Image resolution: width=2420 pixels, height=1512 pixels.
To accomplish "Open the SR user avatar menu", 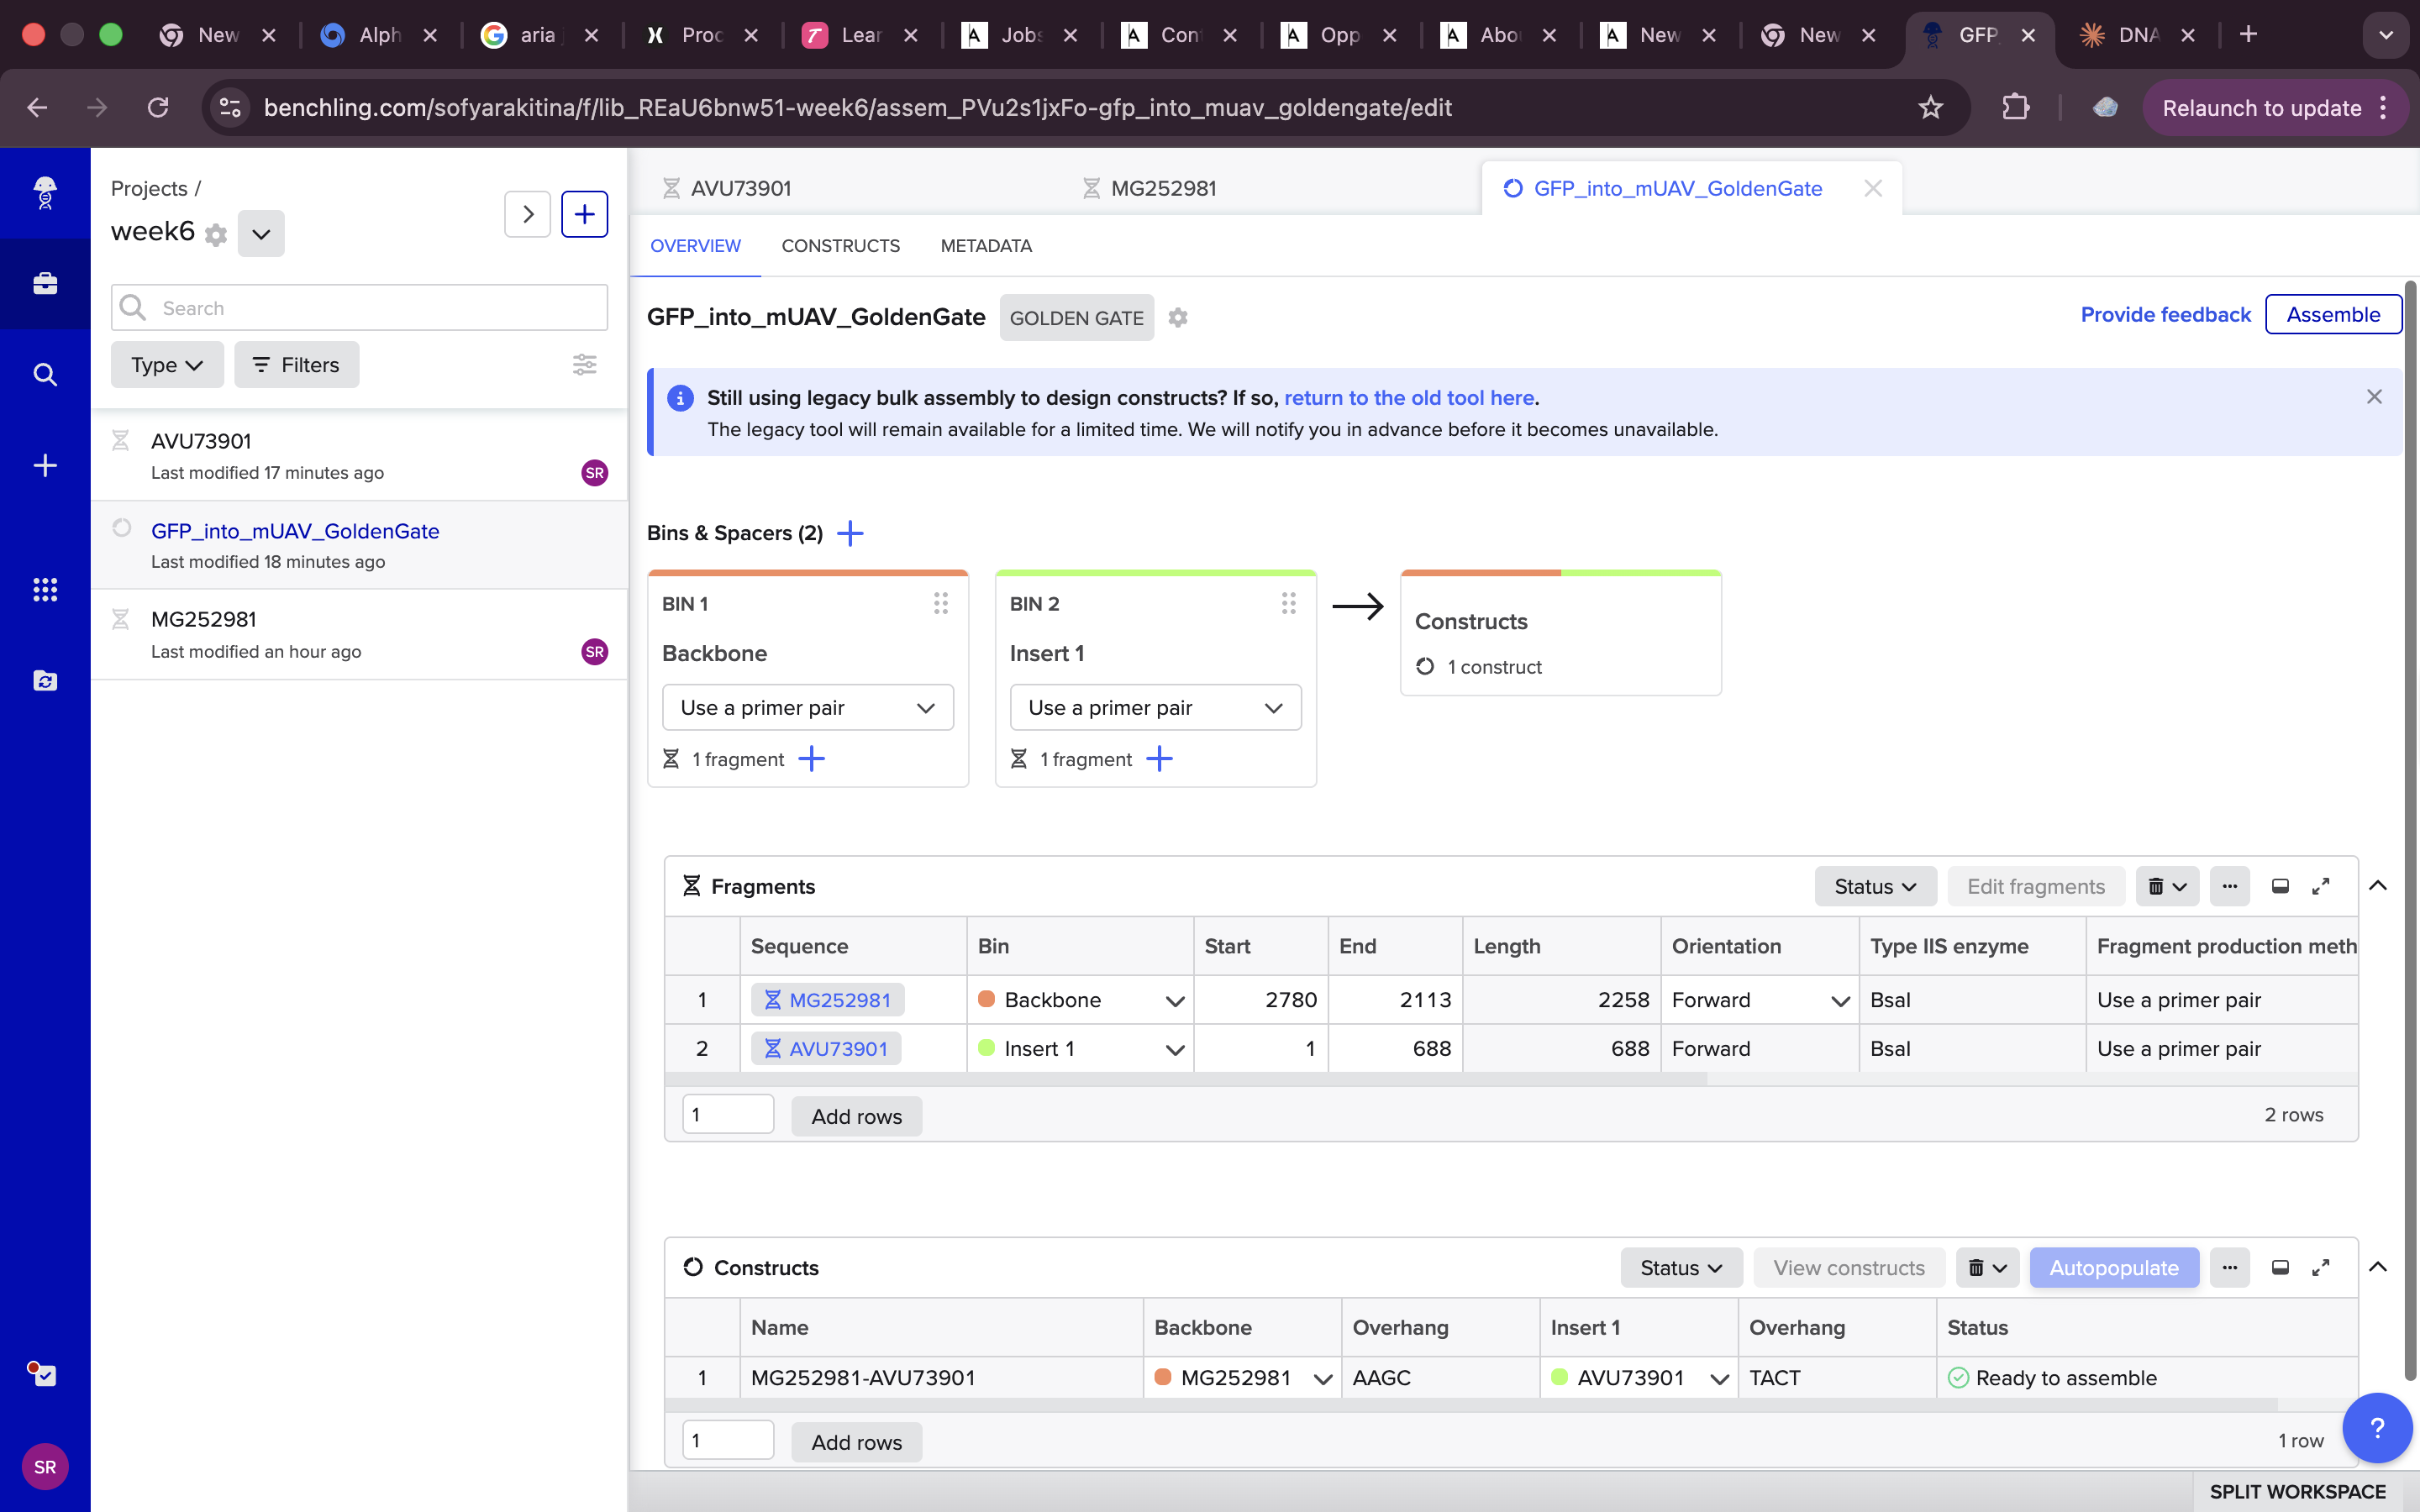I will tap(45, 1467).
